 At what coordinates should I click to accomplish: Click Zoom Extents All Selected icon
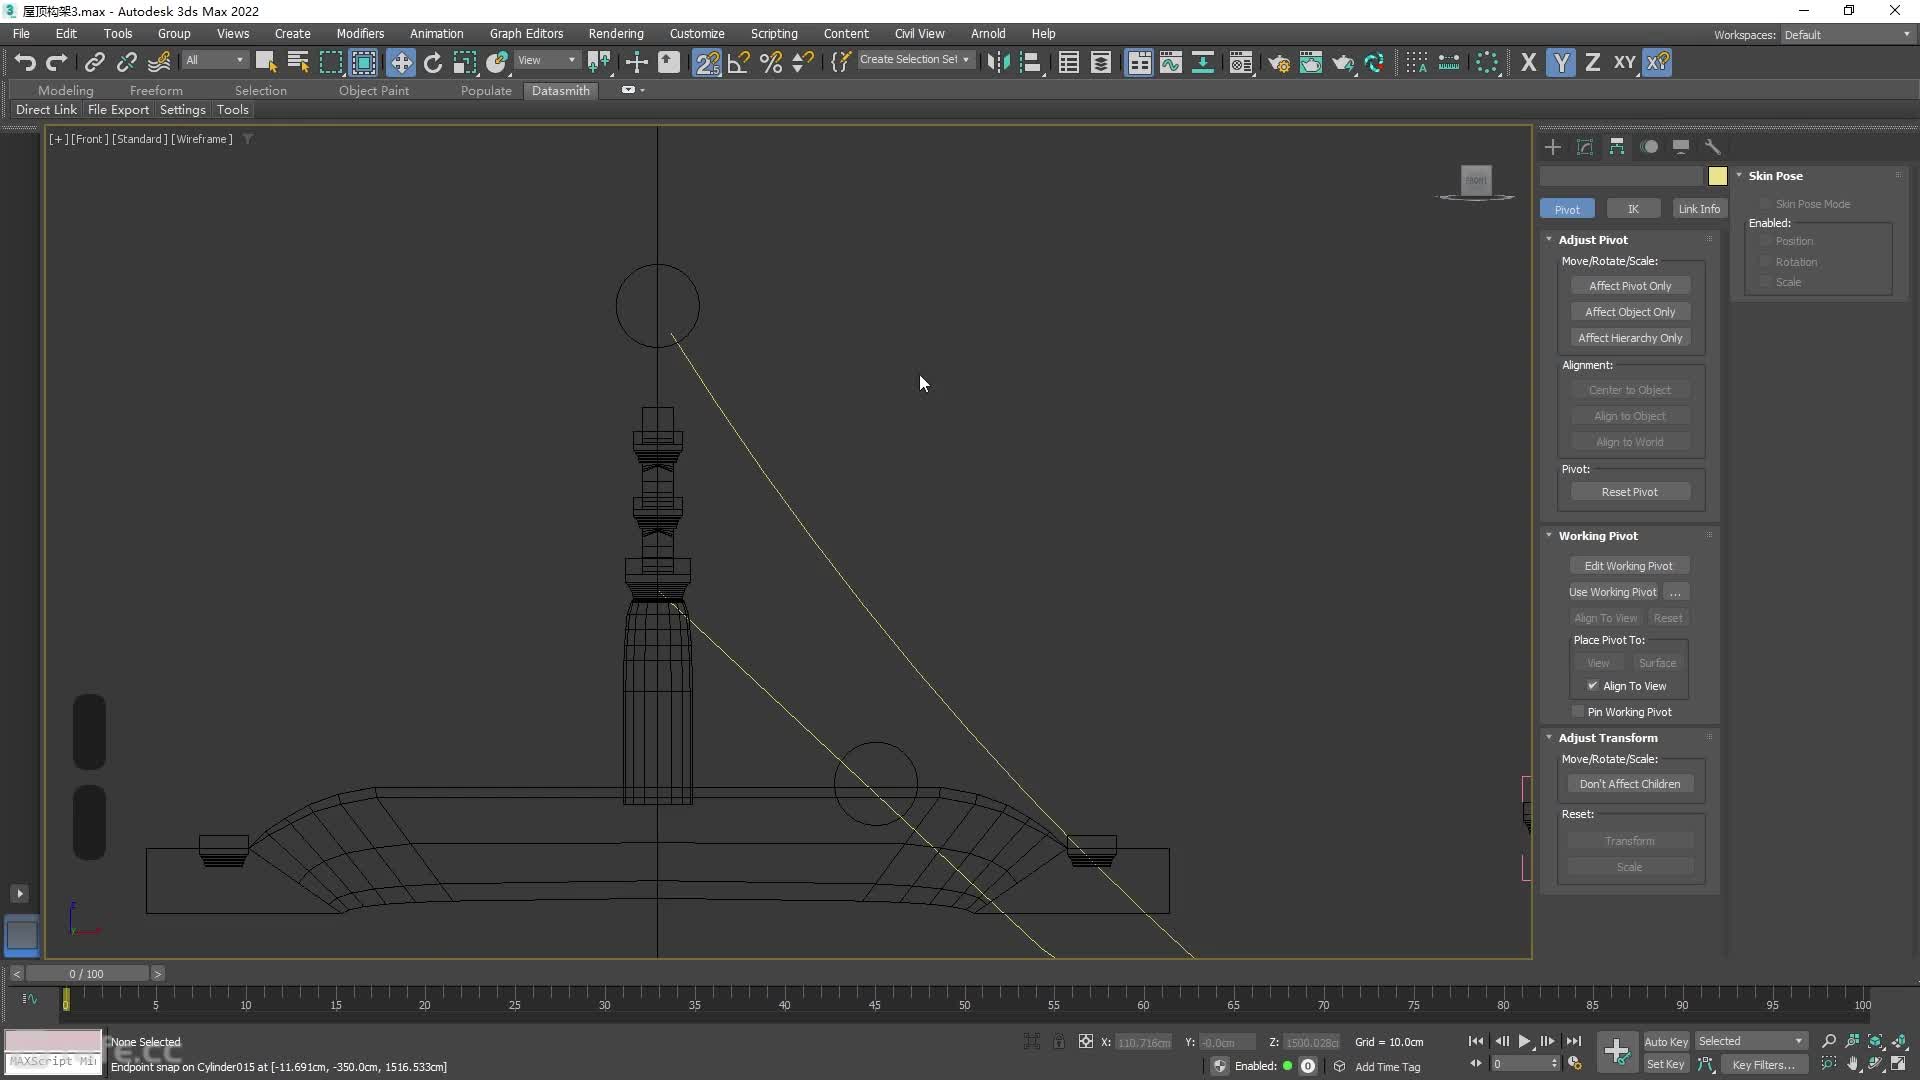[1900, 1041]
